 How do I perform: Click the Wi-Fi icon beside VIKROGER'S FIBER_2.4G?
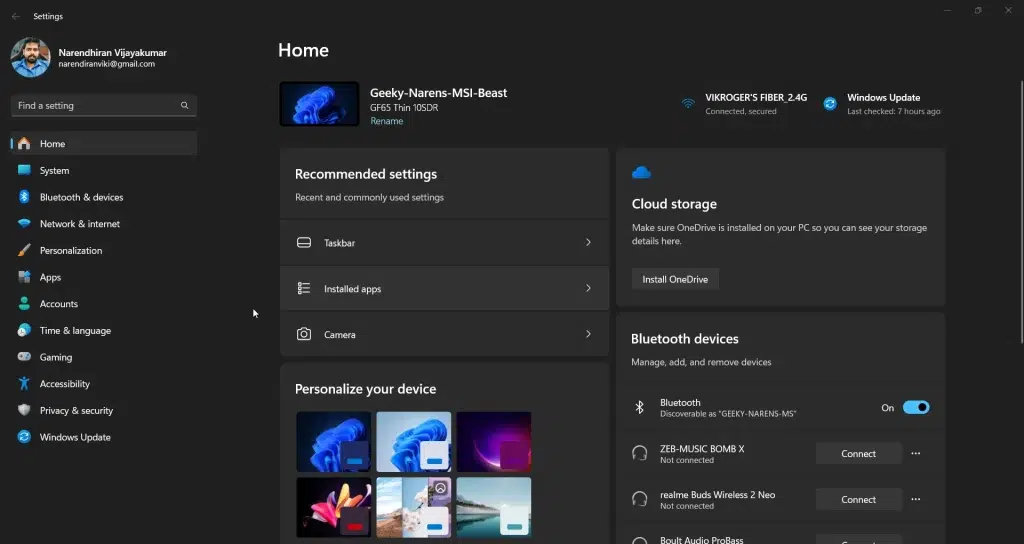coord(688,103)
